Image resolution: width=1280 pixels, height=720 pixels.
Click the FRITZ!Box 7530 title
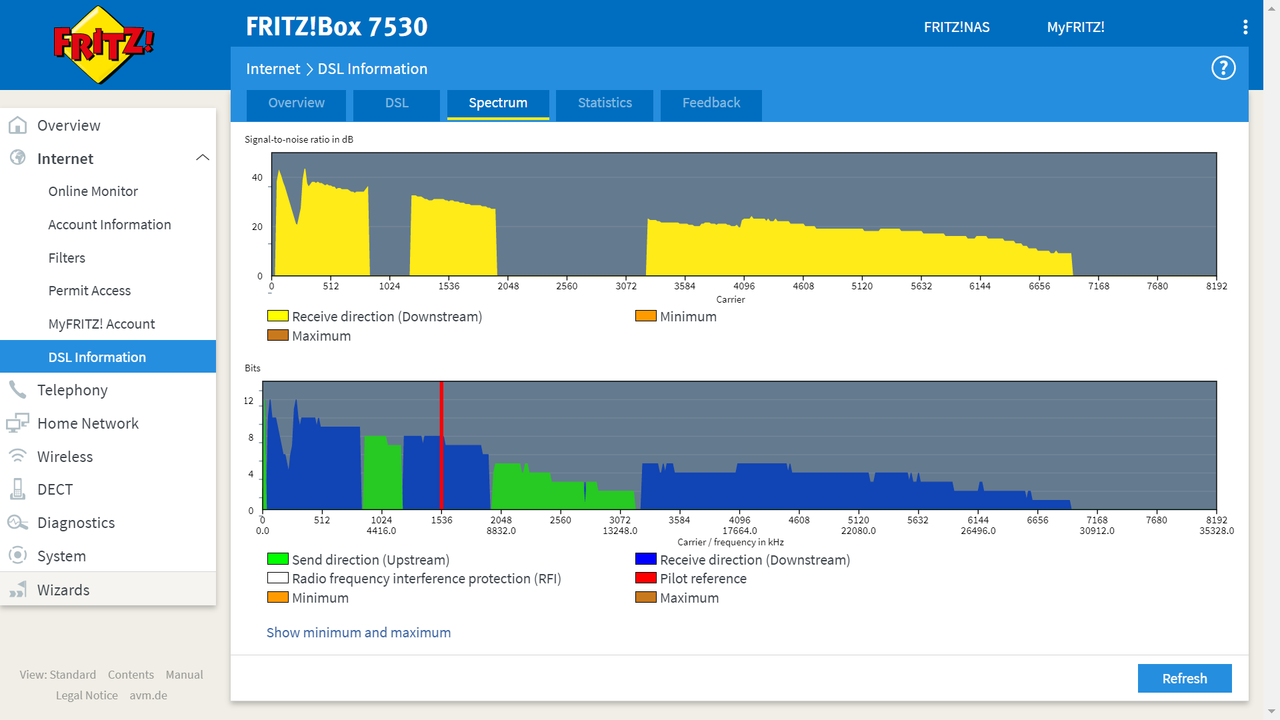(x=337, y=26)
